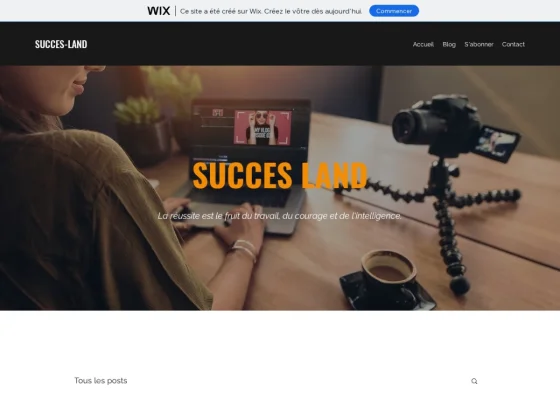The width and height of the screenshot is (560, 420).
Task: Click the empty dark header bar area
Action: (250, 44)
